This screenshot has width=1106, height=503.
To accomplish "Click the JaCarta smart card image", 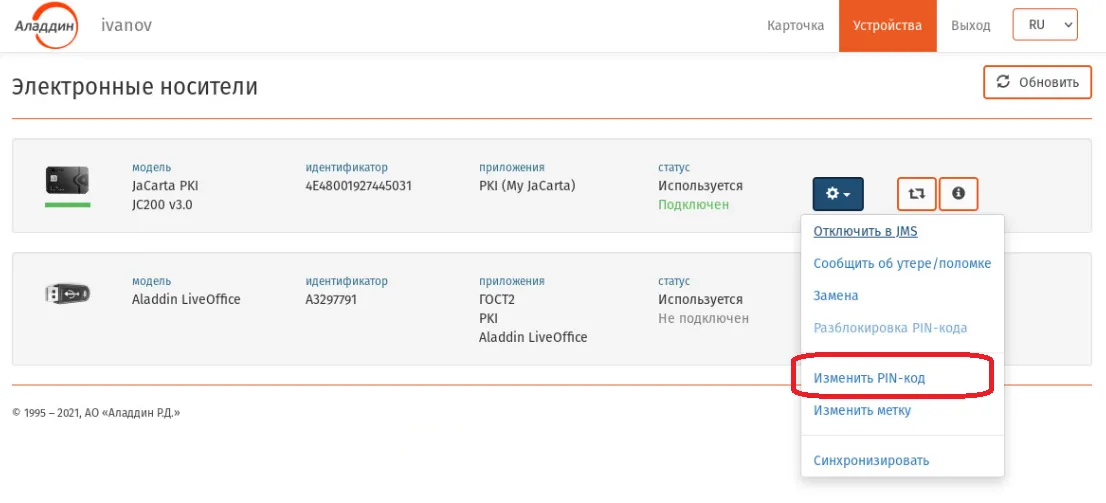I will pos(67,181).
